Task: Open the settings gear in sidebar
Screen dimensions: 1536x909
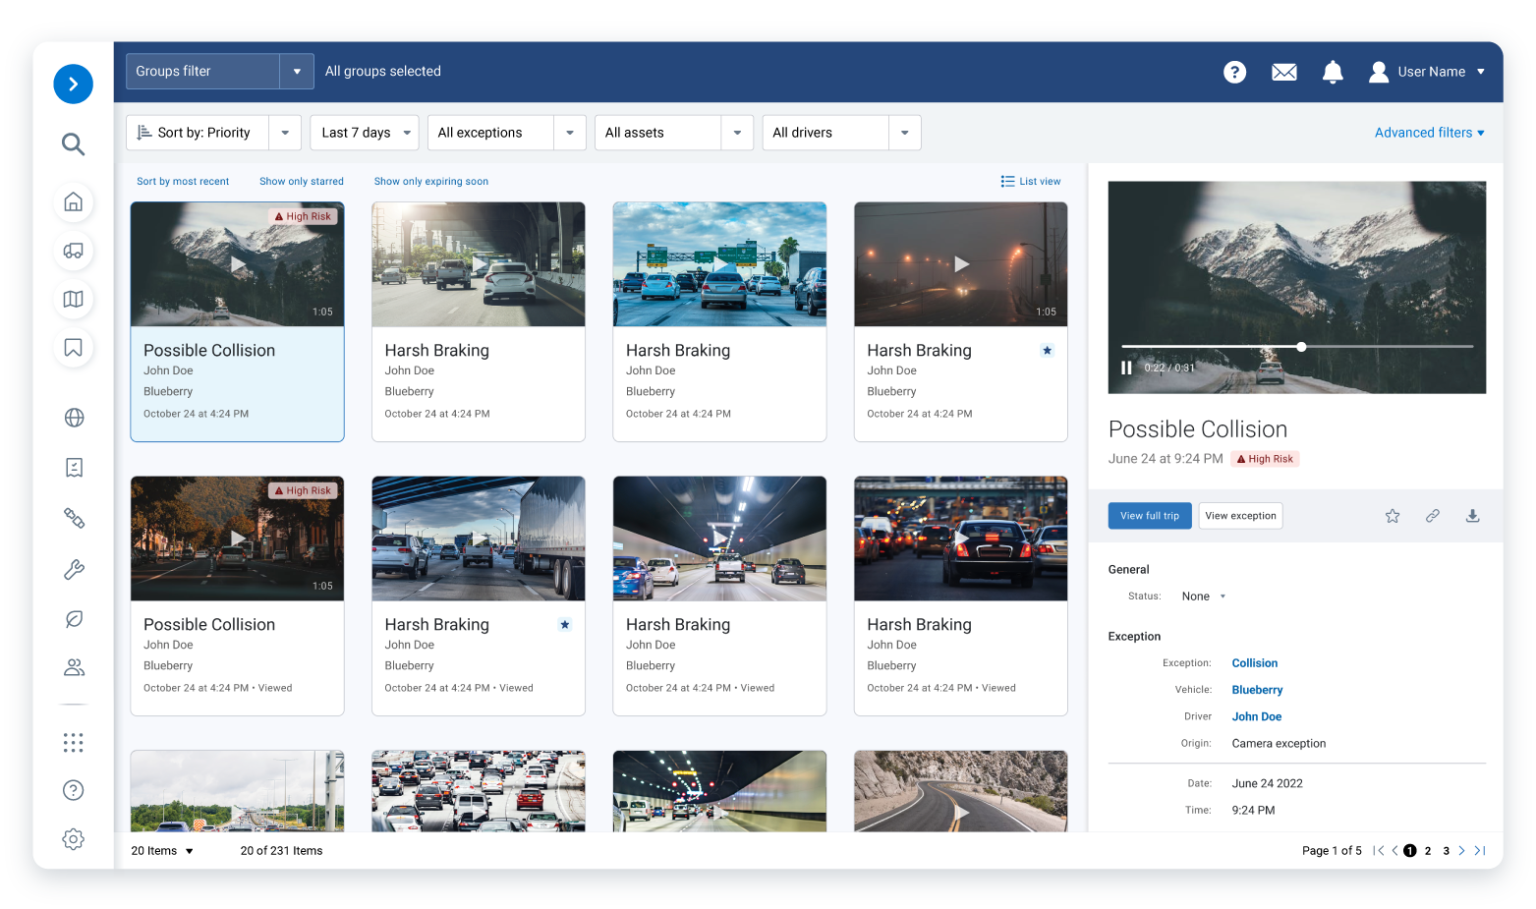Action: pyautogui.click(x=73, y=839)
